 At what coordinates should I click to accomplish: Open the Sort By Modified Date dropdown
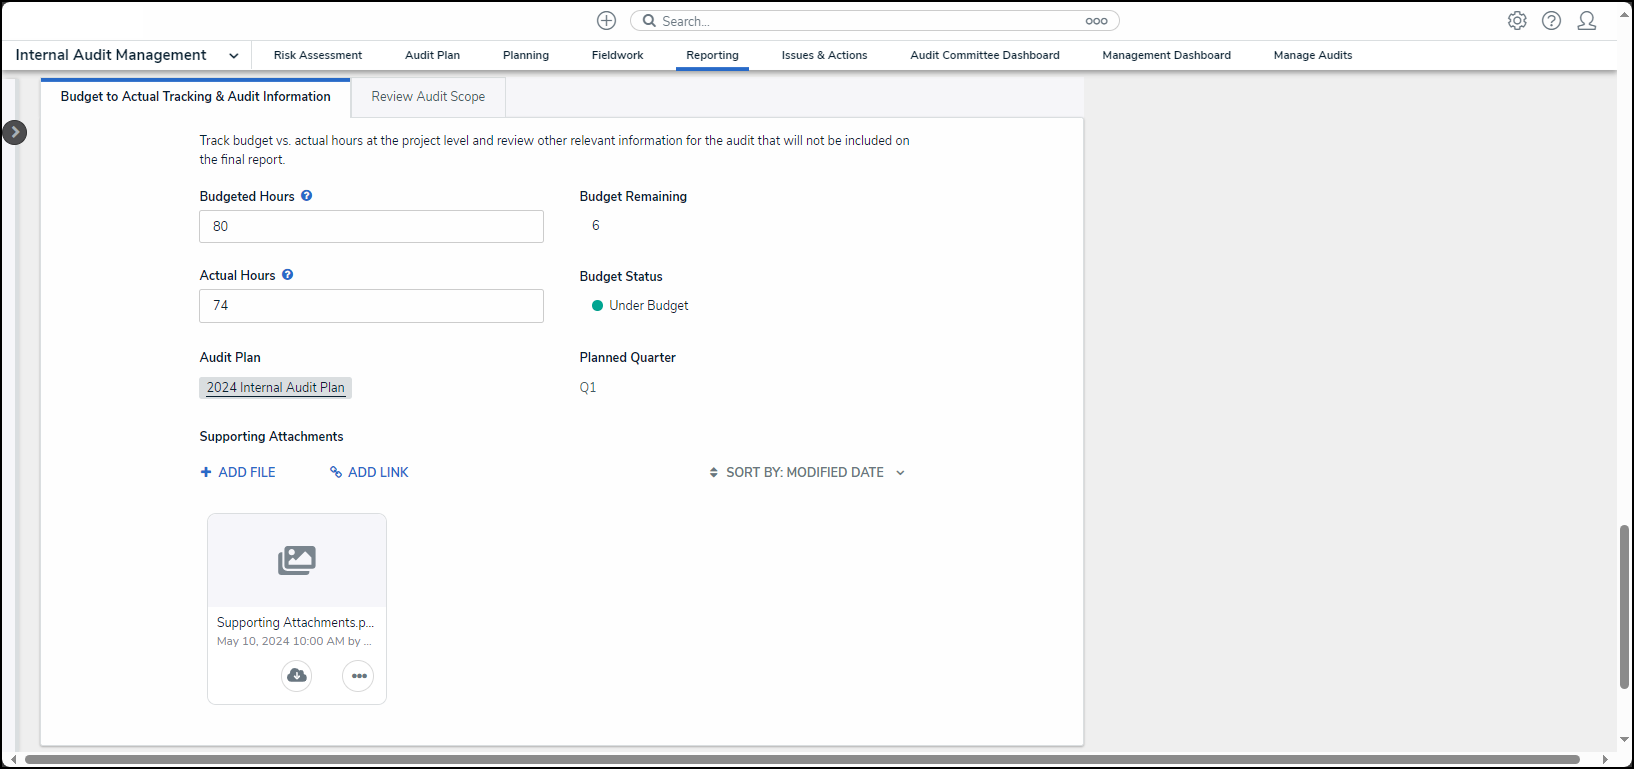point(806,473)
